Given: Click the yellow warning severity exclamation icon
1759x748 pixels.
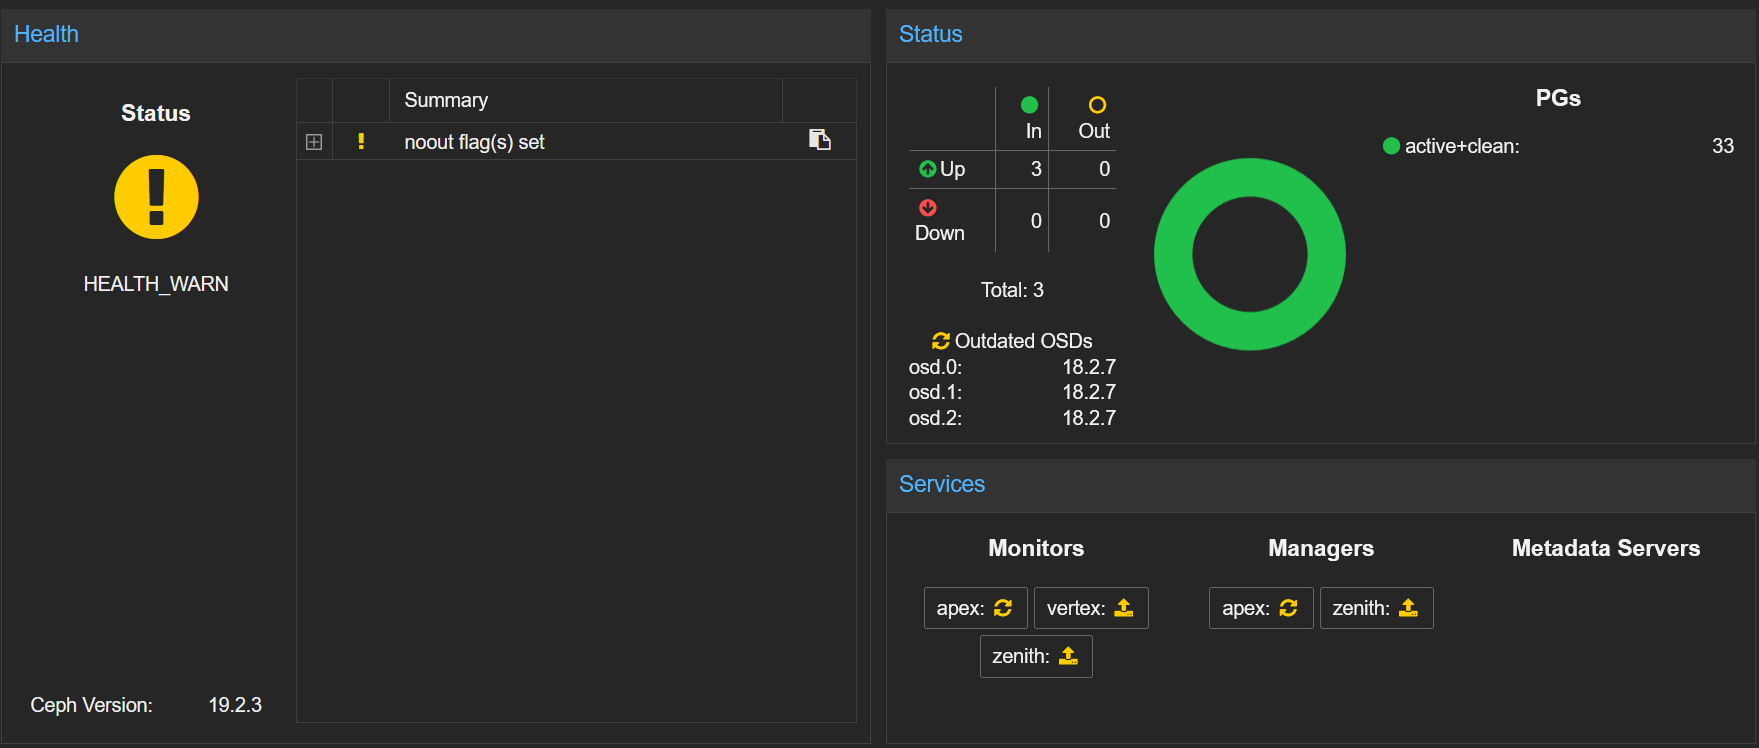Looking at the screenshot, I should 361,142.
